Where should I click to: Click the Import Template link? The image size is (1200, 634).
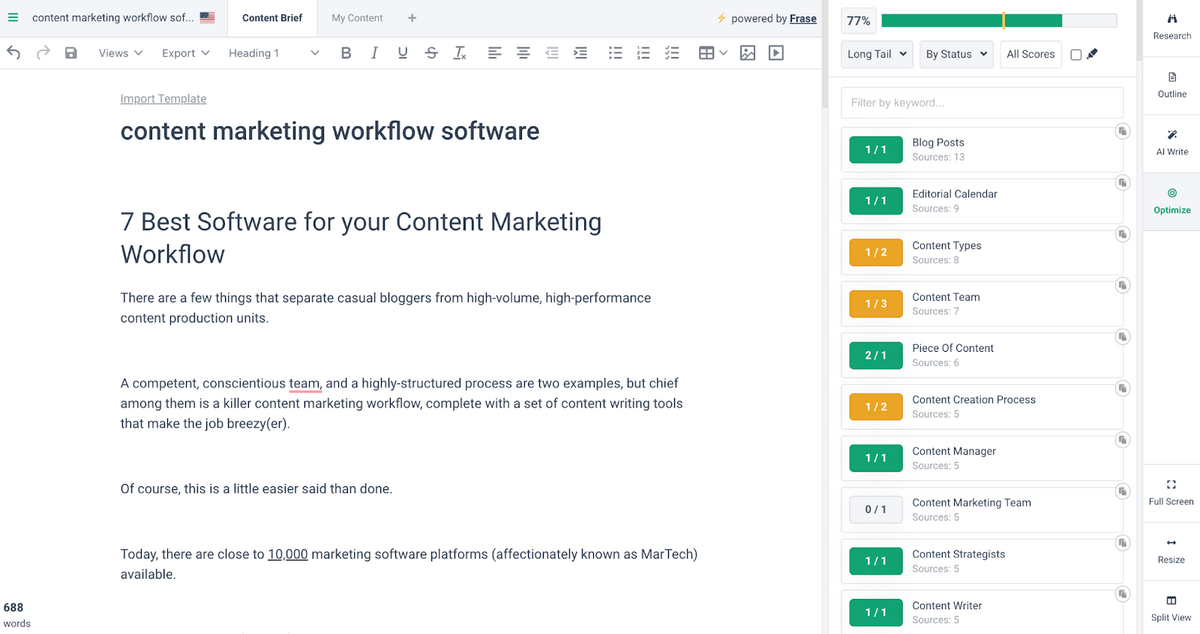(163, 98)
